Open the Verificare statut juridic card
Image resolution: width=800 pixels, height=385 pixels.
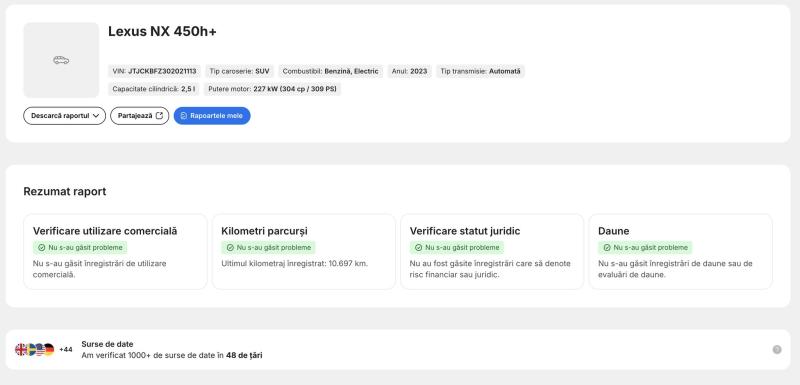click(492, 252)
